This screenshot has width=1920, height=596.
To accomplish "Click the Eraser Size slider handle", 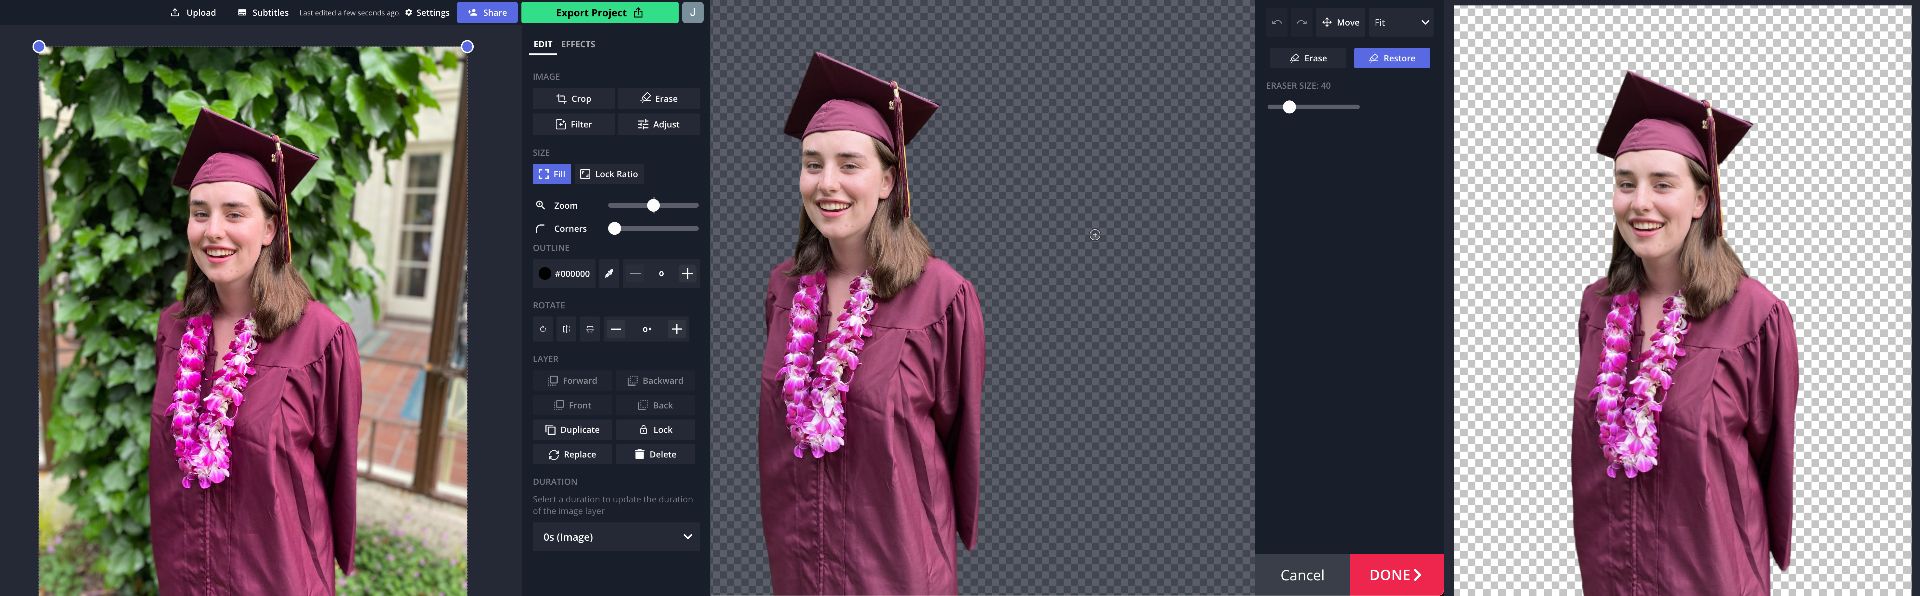I will click(x=1289, y=107).
